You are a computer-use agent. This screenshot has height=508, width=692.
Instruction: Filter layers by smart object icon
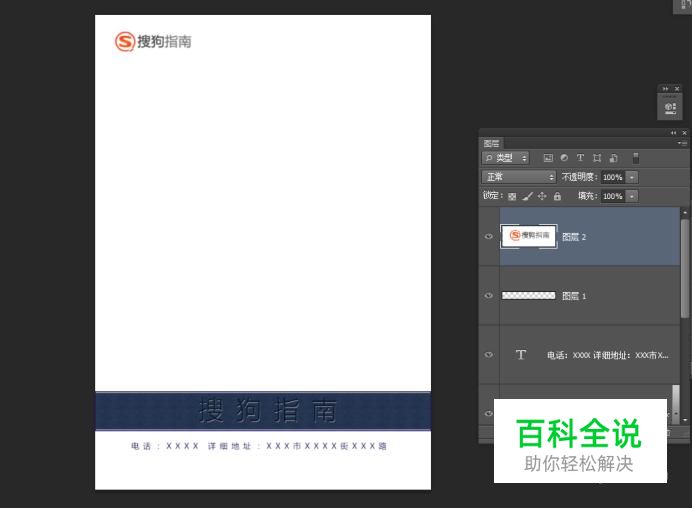coord(613,158)
